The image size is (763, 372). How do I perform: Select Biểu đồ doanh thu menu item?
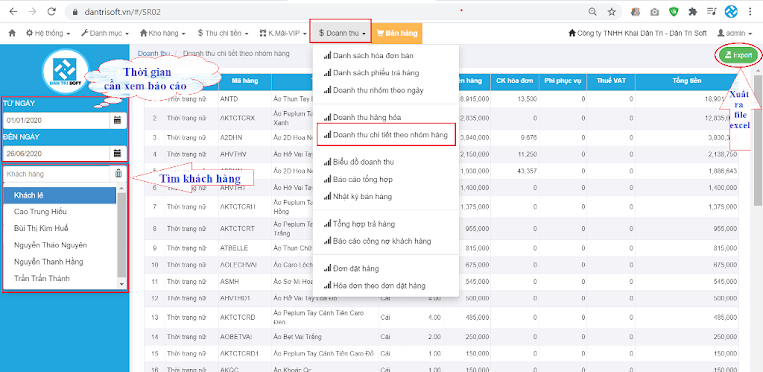[x=359, y=162]
